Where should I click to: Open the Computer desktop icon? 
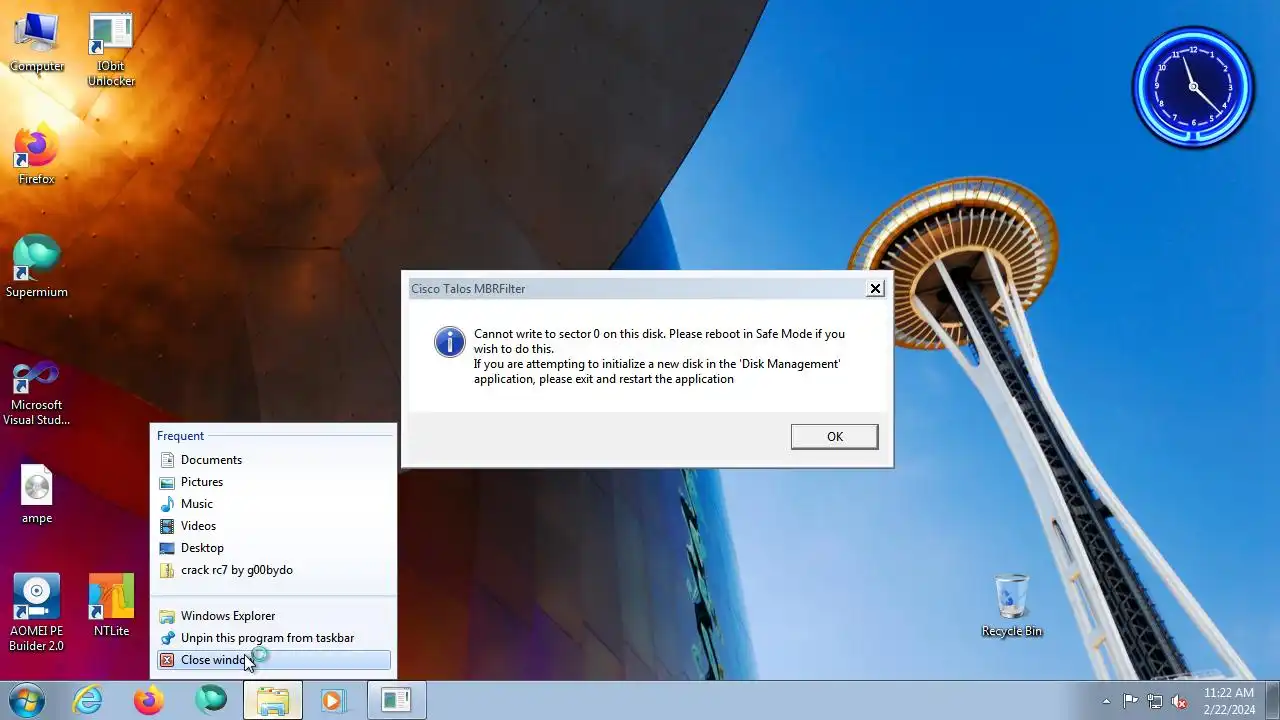37,42
